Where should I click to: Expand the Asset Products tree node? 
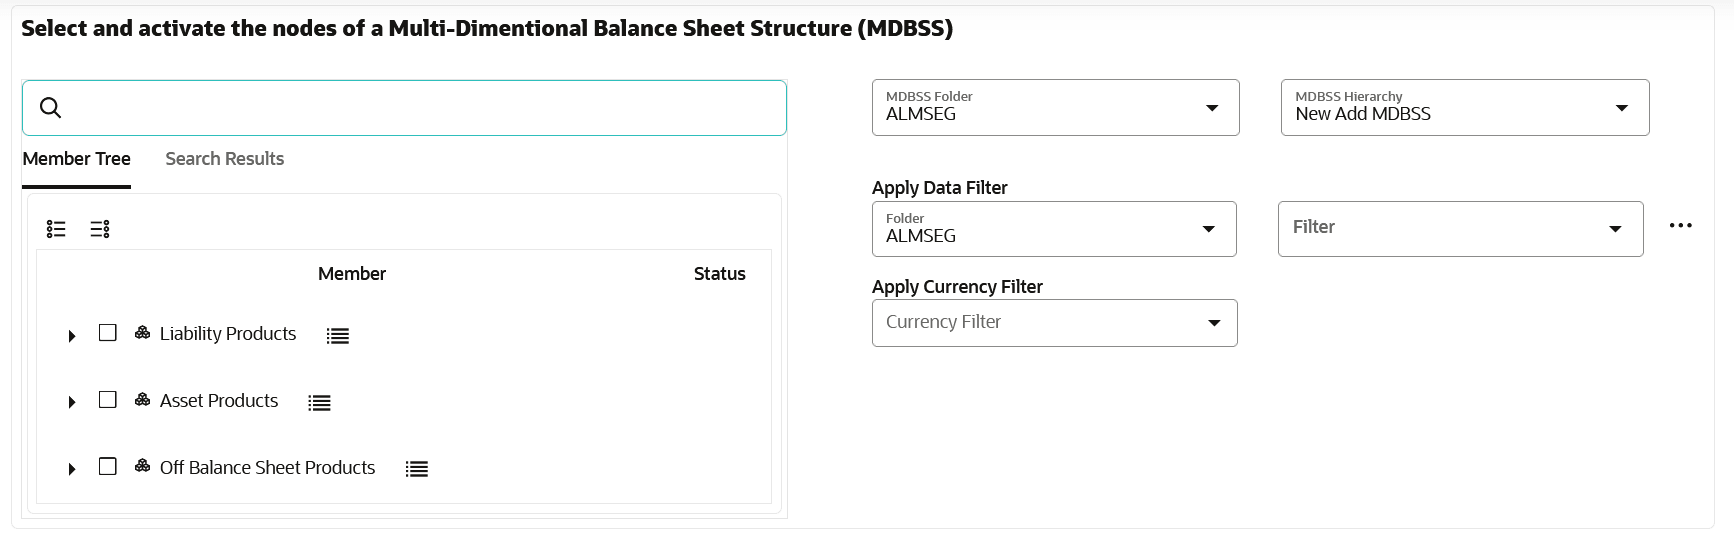click(72, 402)
